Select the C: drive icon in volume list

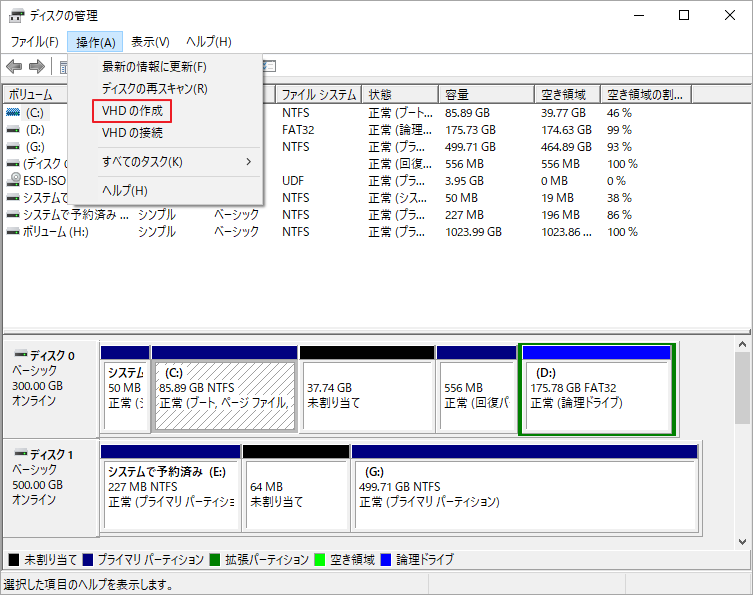(x=13, y=113)
